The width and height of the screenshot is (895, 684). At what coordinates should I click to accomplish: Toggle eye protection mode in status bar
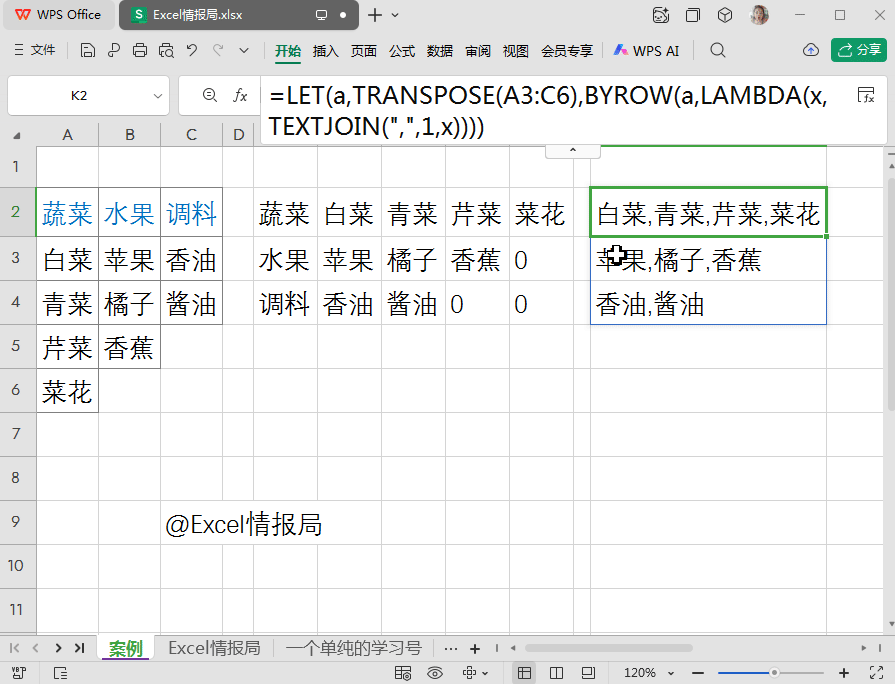coord(435,673)
